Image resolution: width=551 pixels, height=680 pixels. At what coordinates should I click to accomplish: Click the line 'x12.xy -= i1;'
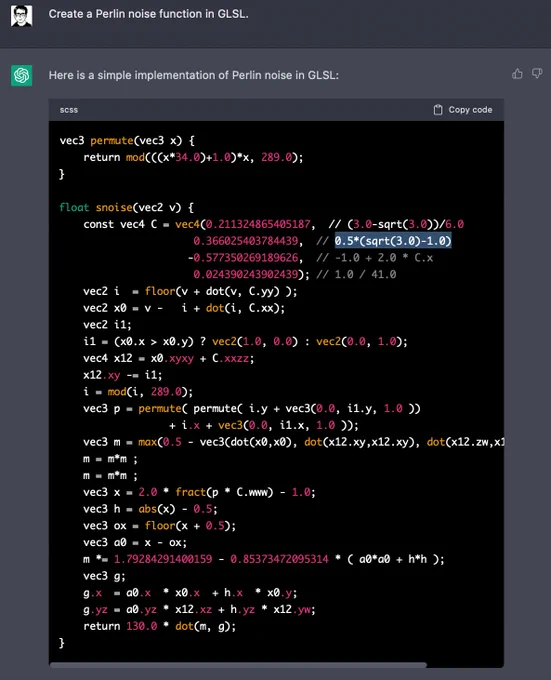123,375
